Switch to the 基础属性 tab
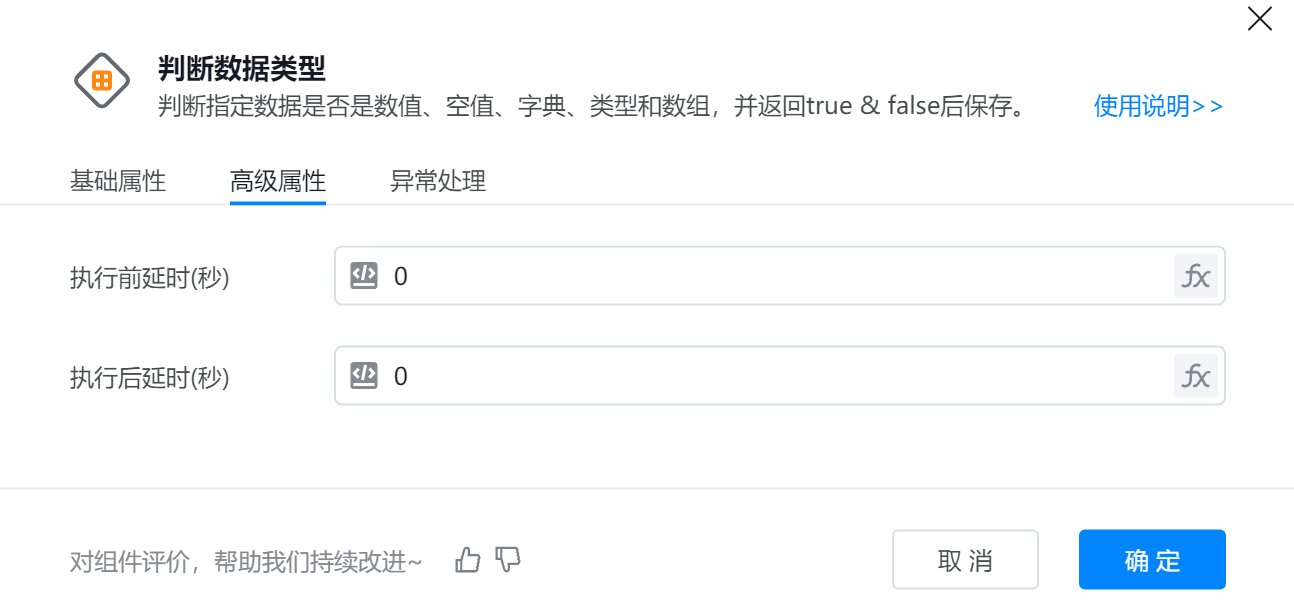Image resolution: width=1294 pixels, height=616 pixels. (x=118, y=182)
